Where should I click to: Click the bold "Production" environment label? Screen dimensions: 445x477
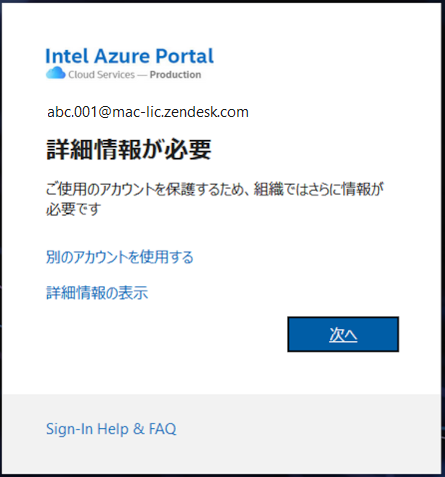point(175,75)
